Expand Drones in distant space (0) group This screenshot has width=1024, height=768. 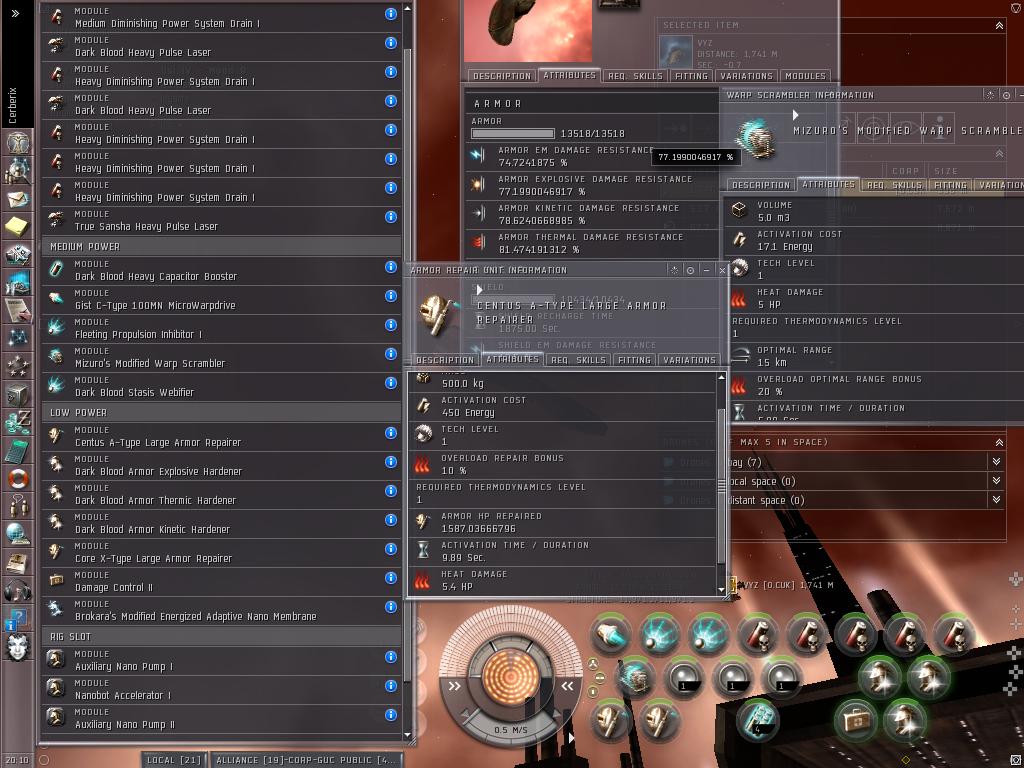tap(996, 500)
